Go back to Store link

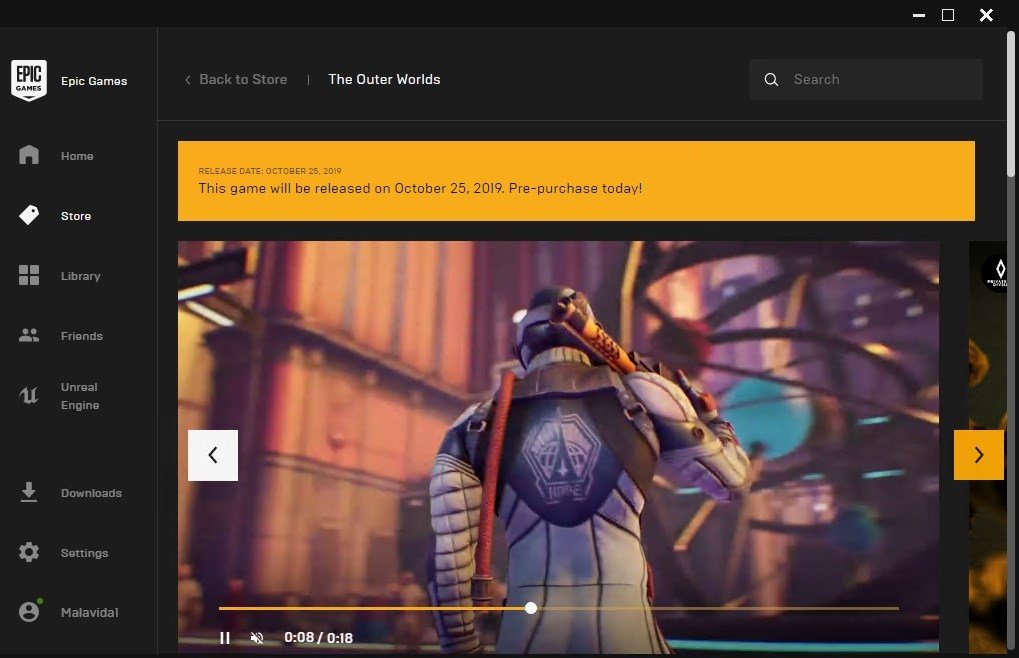point(236,80)
